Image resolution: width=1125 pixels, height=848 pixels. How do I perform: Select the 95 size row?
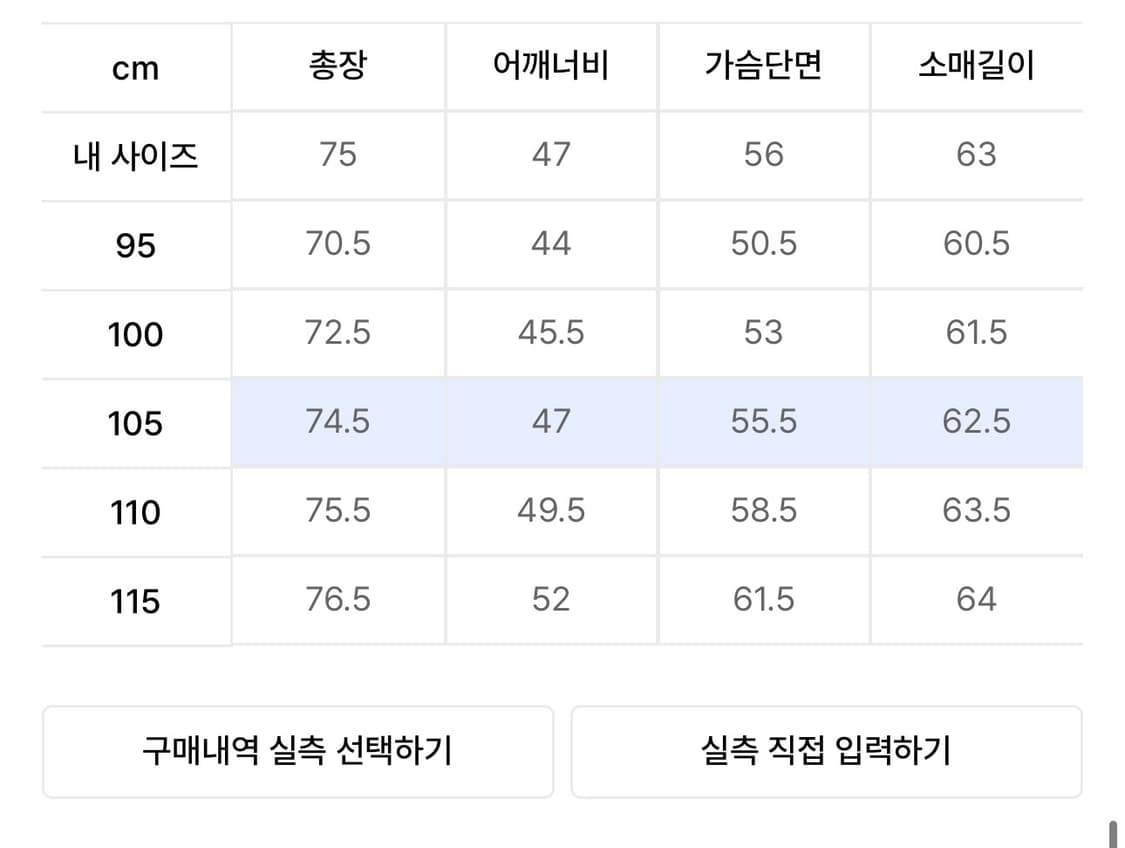click(136, 245)
